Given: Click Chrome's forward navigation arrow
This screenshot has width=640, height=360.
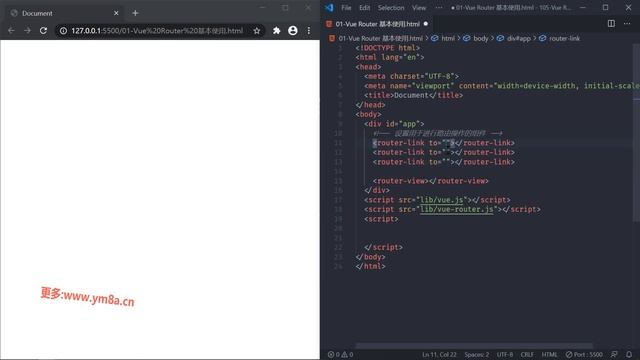Looking at the screenshot, I should tap(27, 31).
